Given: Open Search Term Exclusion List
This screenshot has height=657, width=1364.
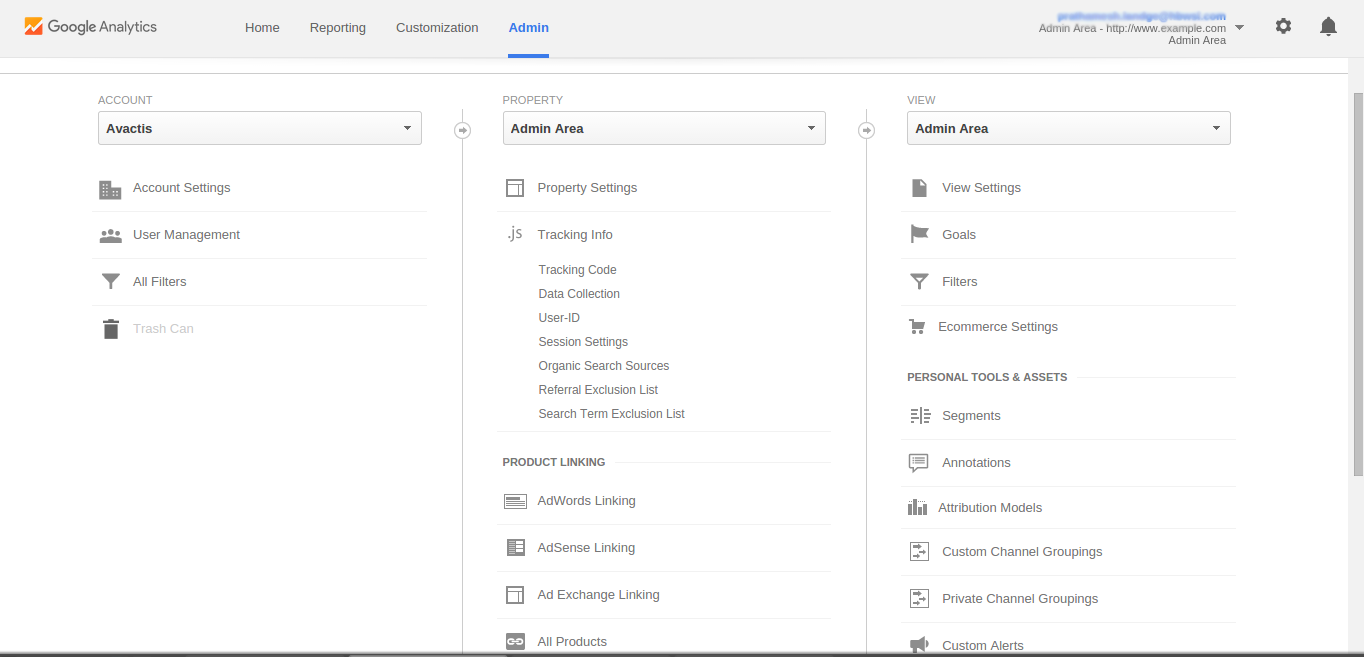Looking at the screenshot, I should pos(612,414).
